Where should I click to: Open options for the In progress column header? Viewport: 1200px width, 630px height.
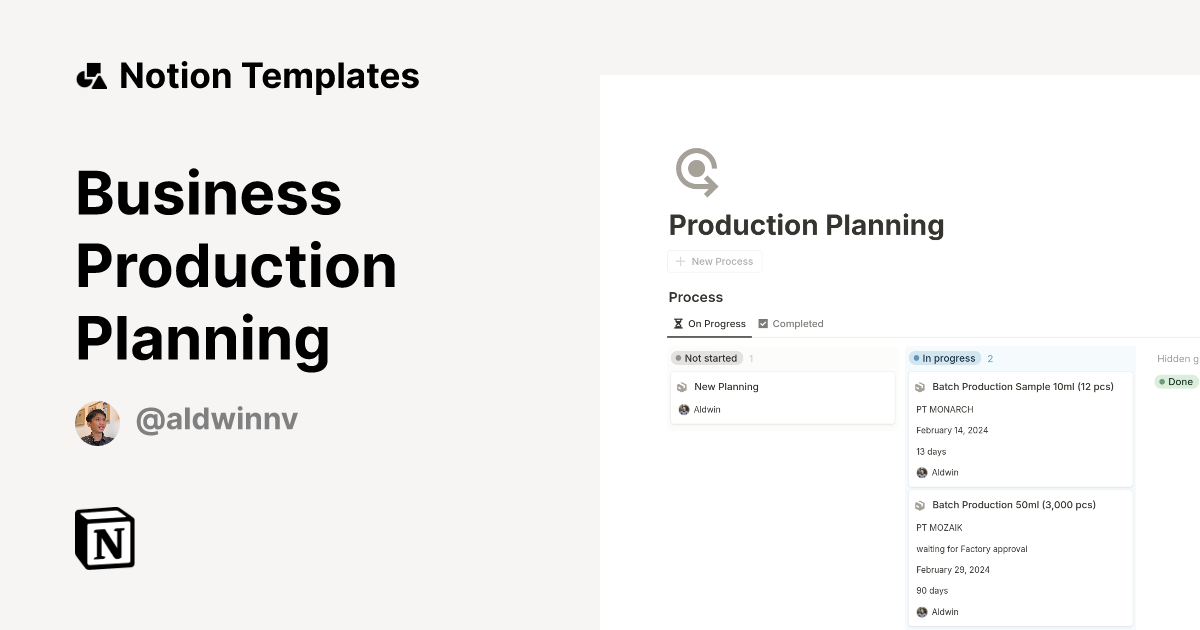coord(944,358)
